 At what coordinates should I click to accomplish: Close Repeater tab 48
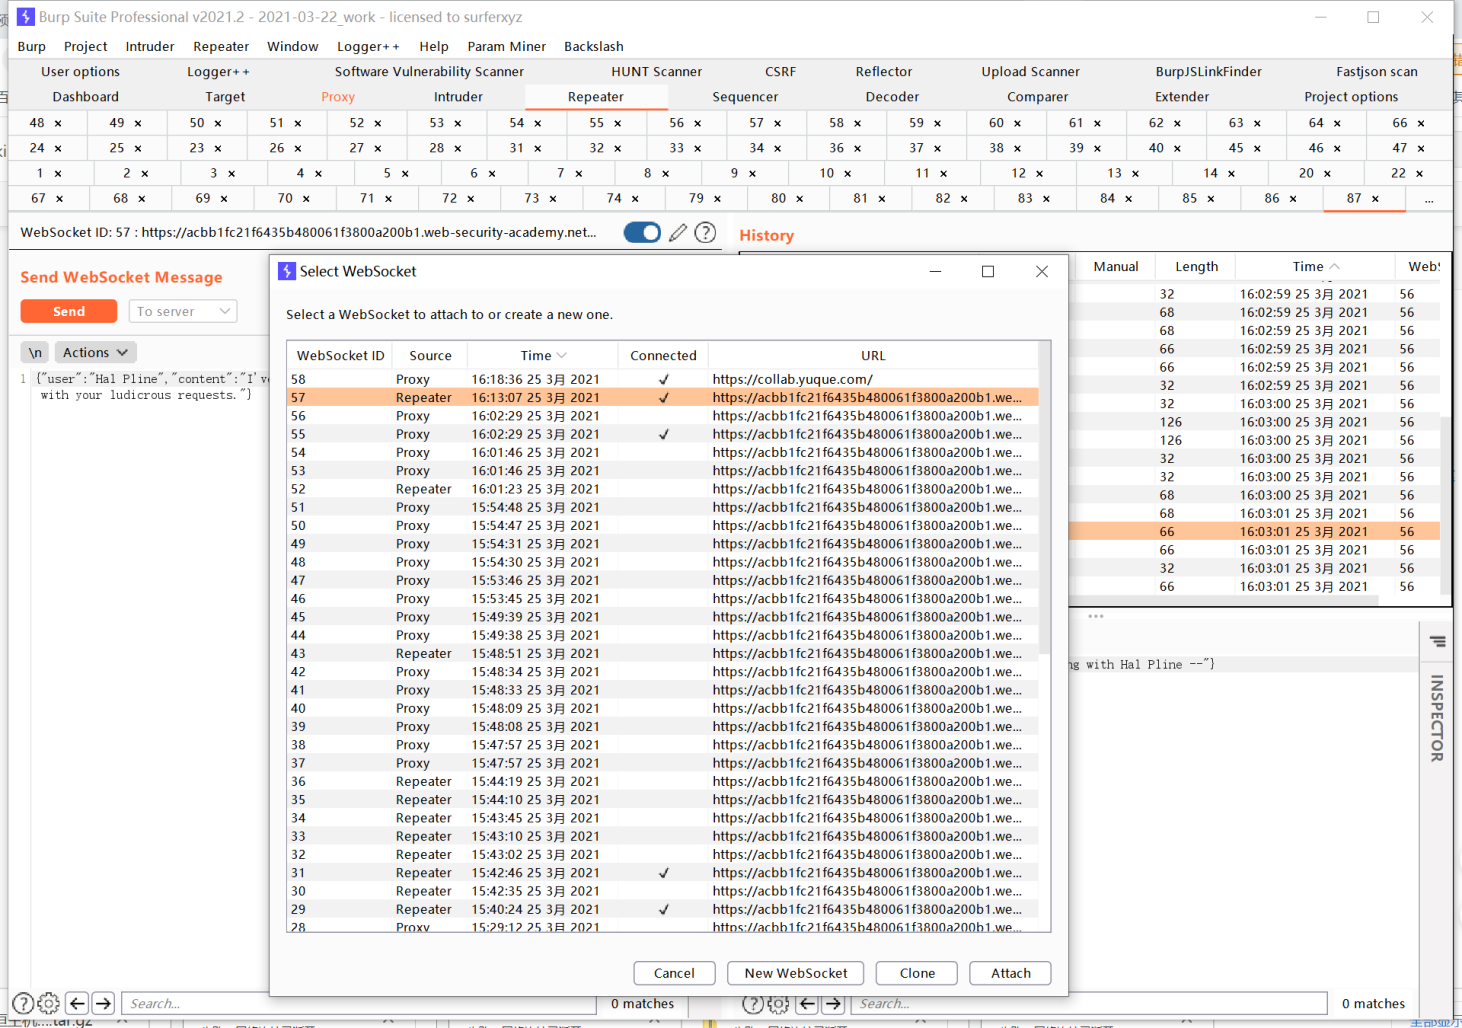coord(58,123)
